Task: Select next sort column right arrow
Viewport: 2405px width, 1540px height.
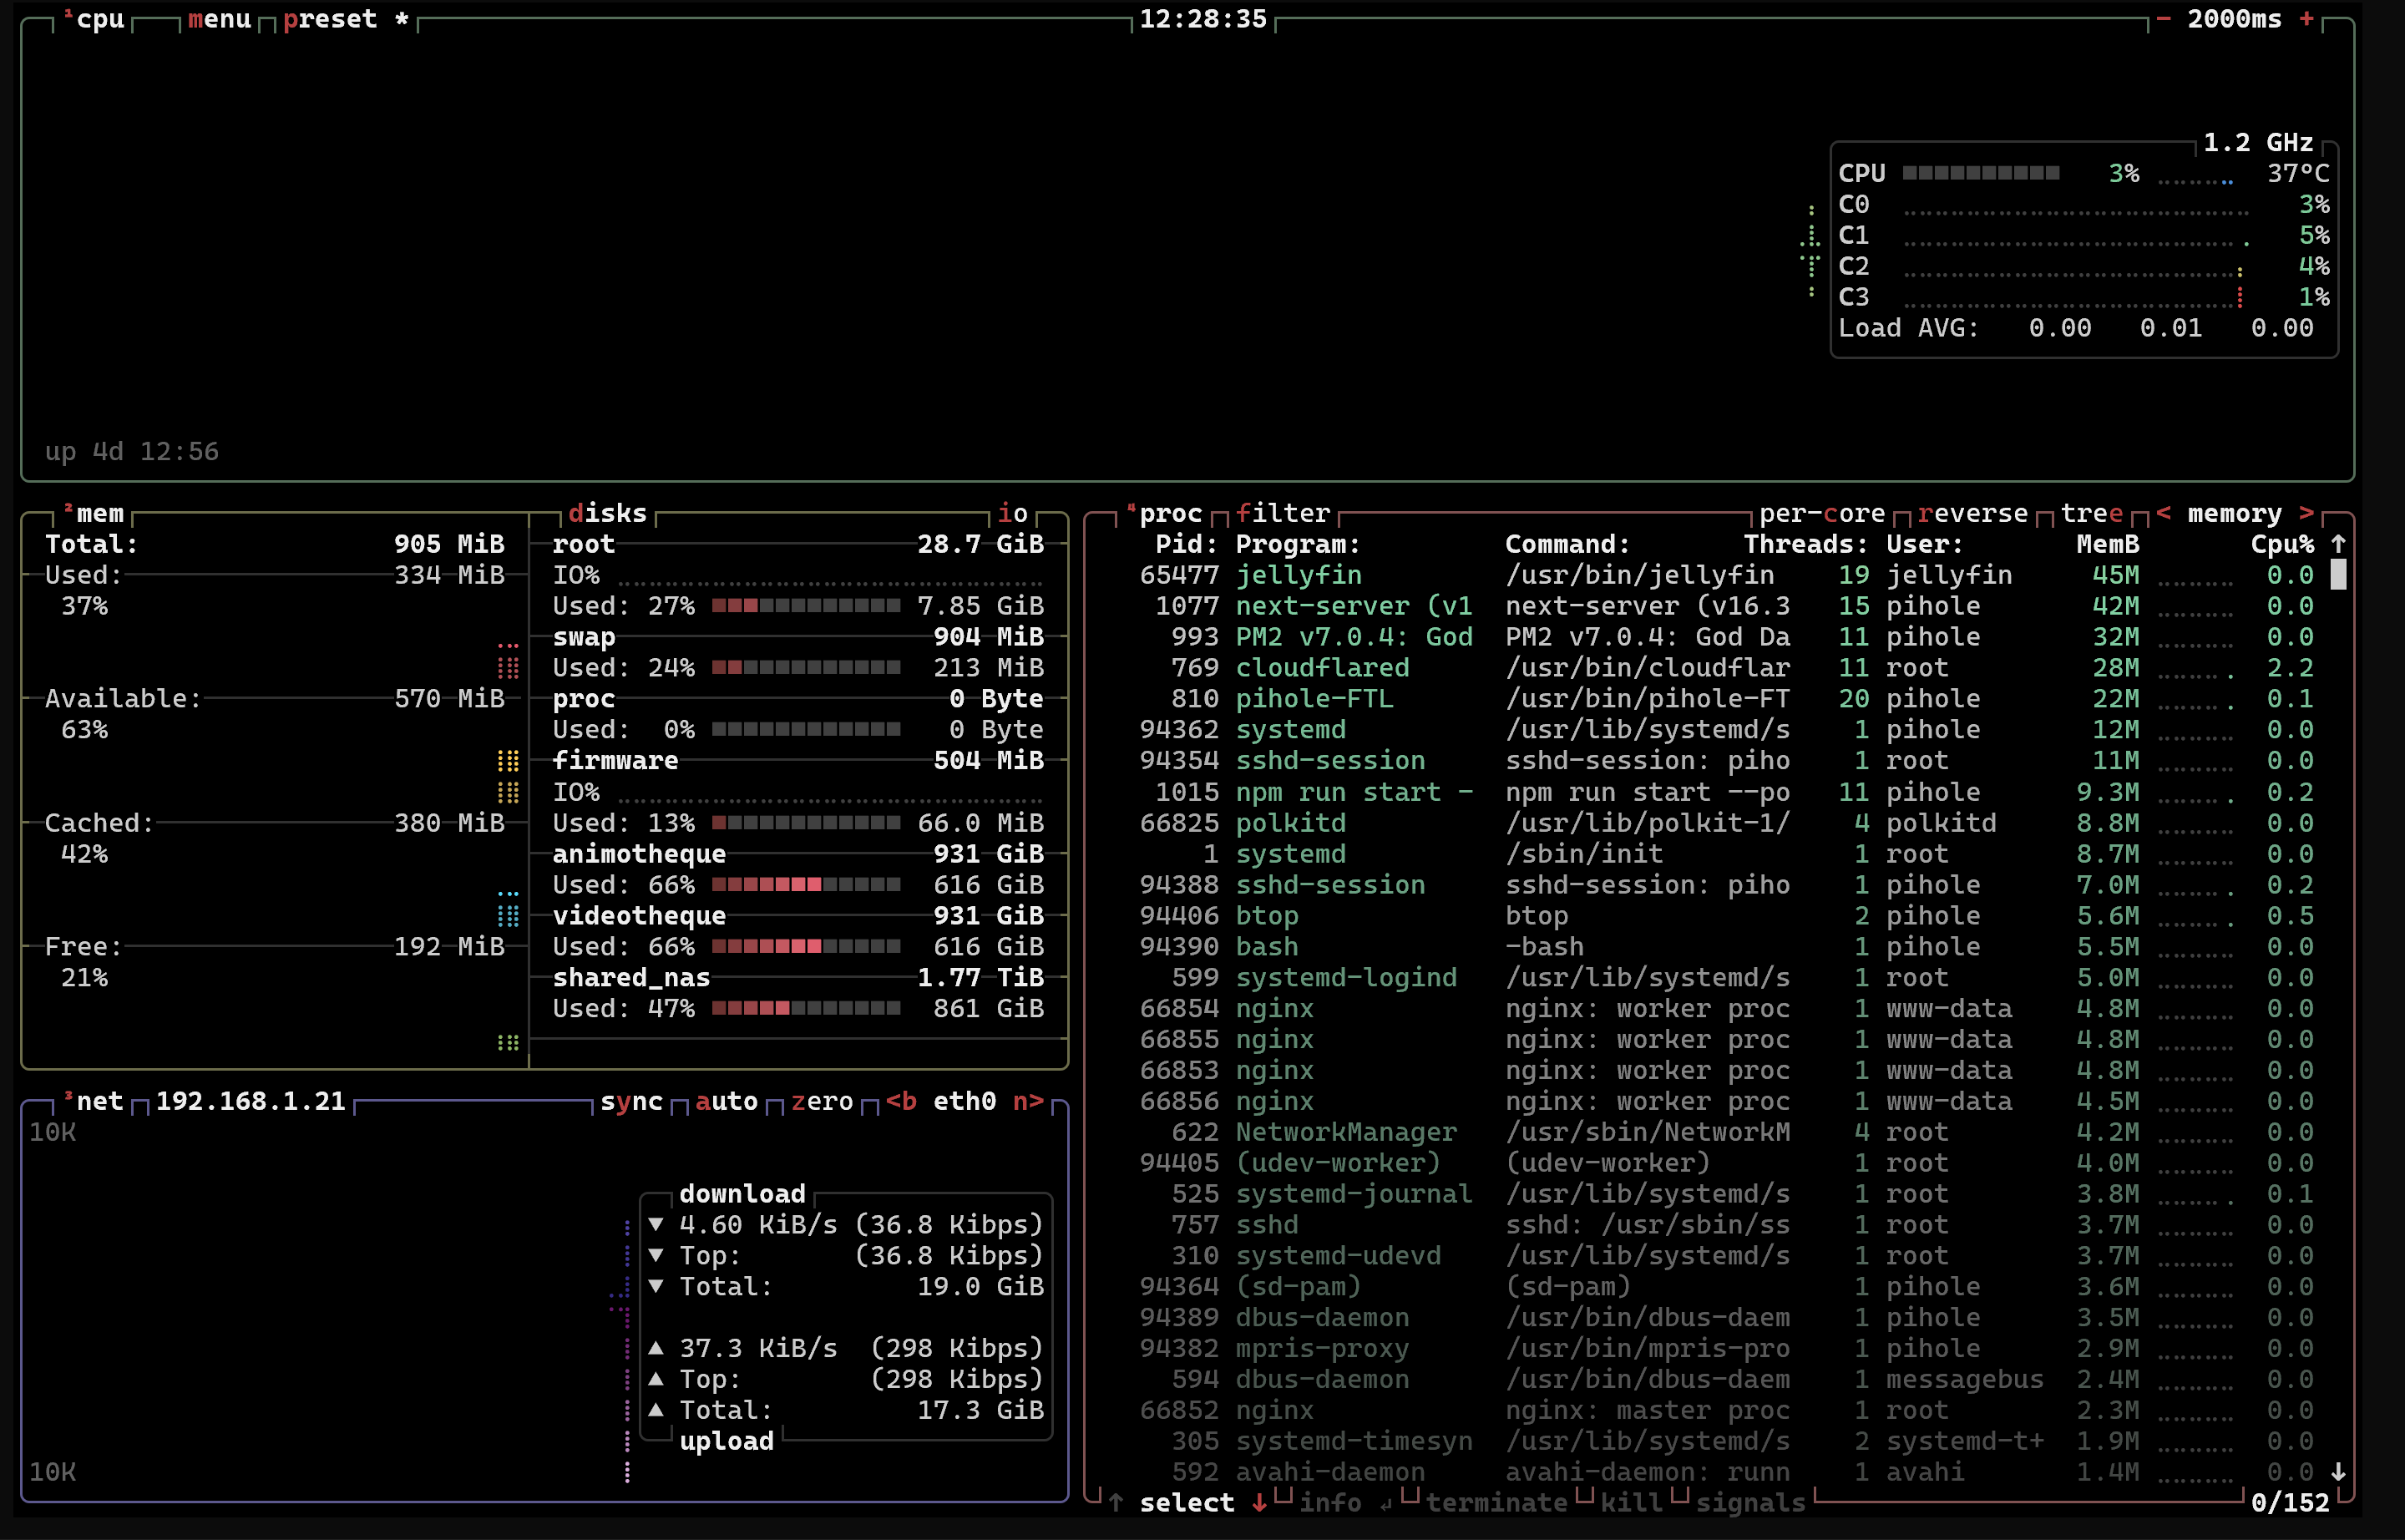Action: click(x=2306, y=513)
